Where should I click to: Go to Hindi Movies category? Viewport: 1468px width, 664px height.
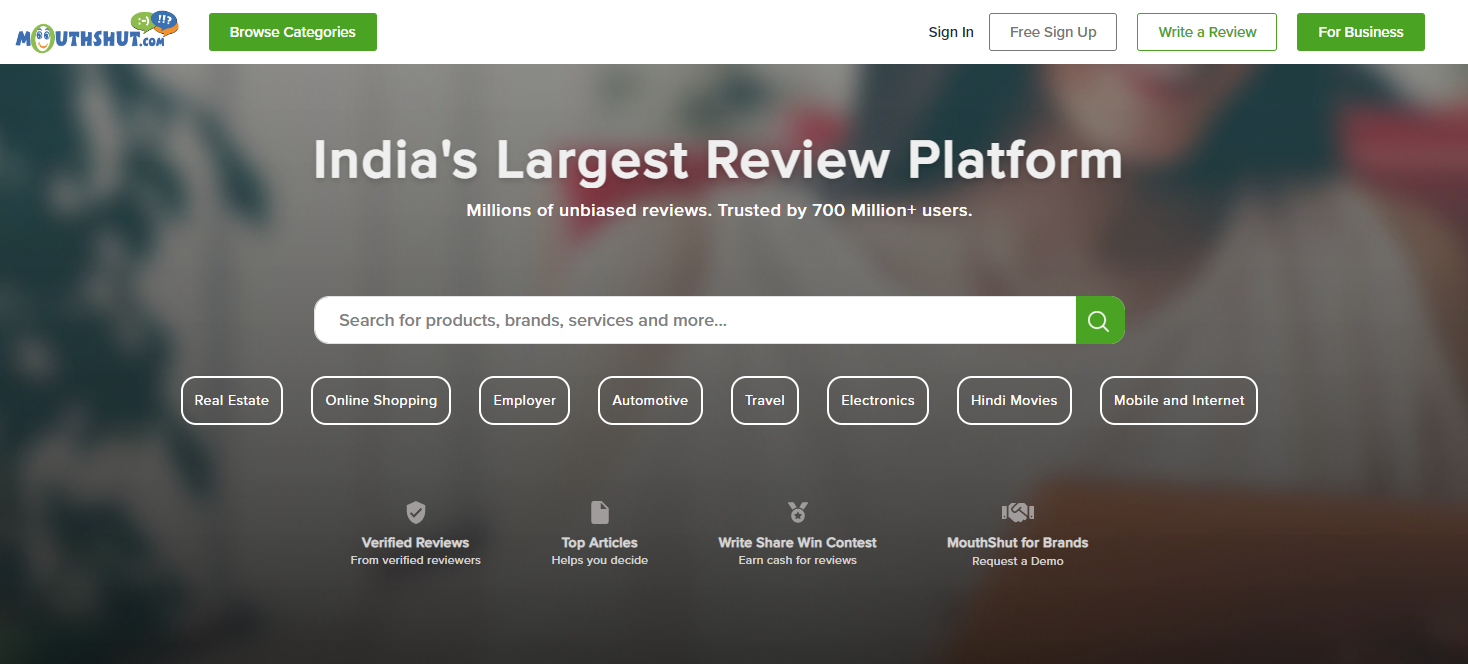click(1014, 400)
